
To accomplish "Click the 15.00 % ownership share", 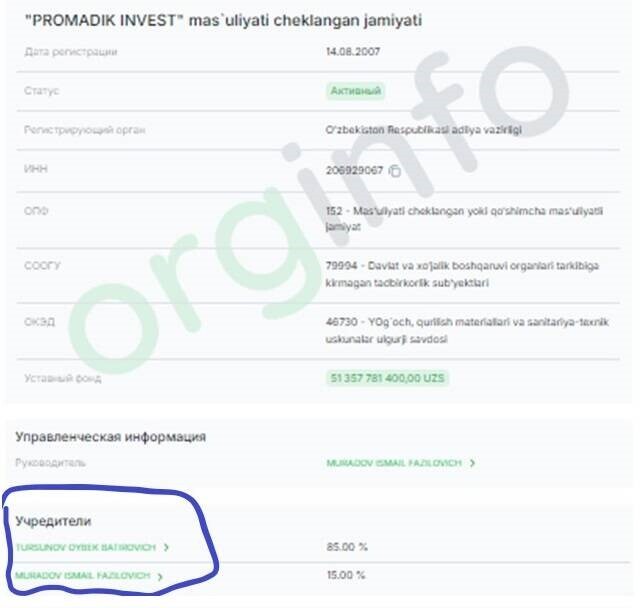I will tap(346, 575).
